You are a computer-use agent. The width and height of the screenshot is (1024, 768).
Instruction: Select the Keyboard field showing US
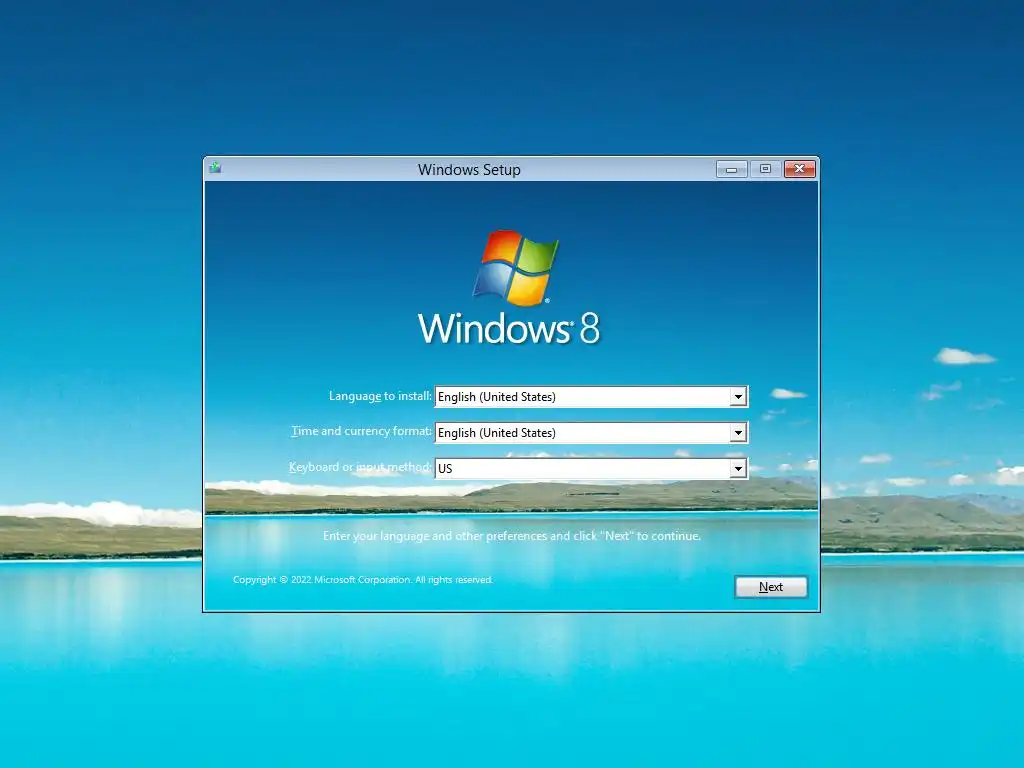[591, 468]
